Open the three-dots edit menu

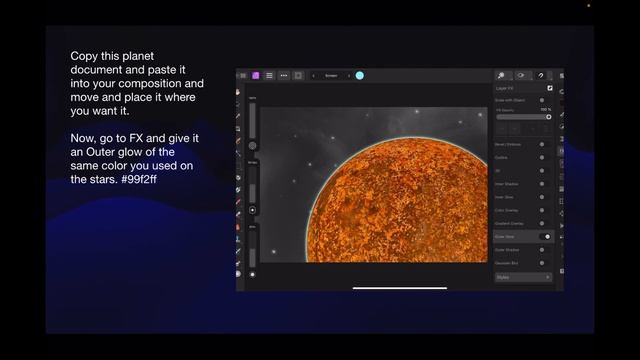pos(284,76)
